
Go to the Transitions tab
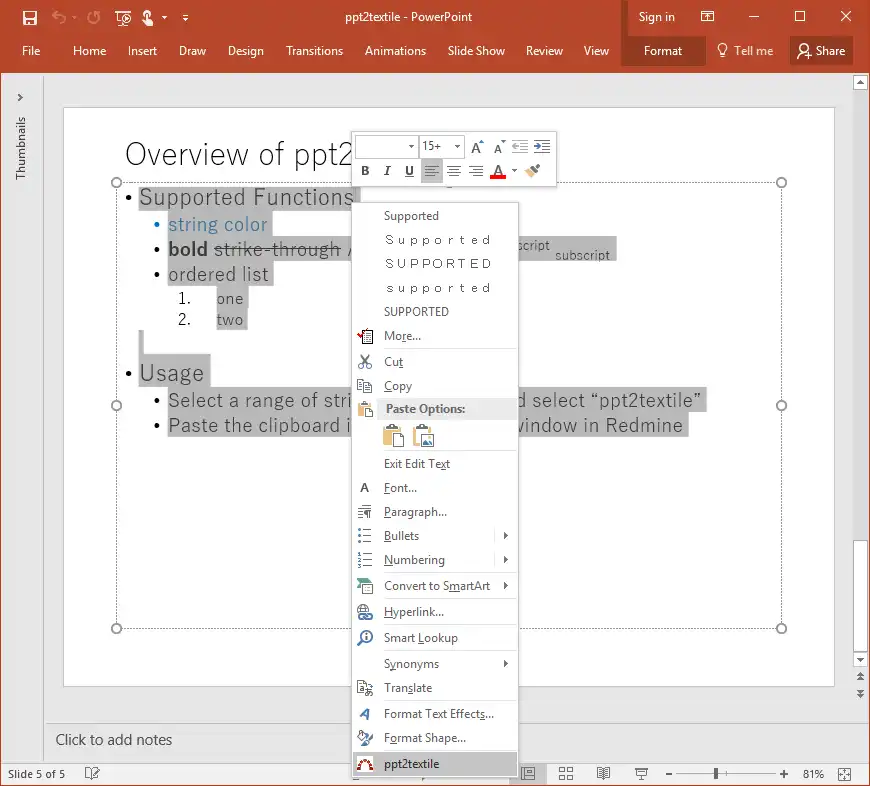tap(315, 50)
